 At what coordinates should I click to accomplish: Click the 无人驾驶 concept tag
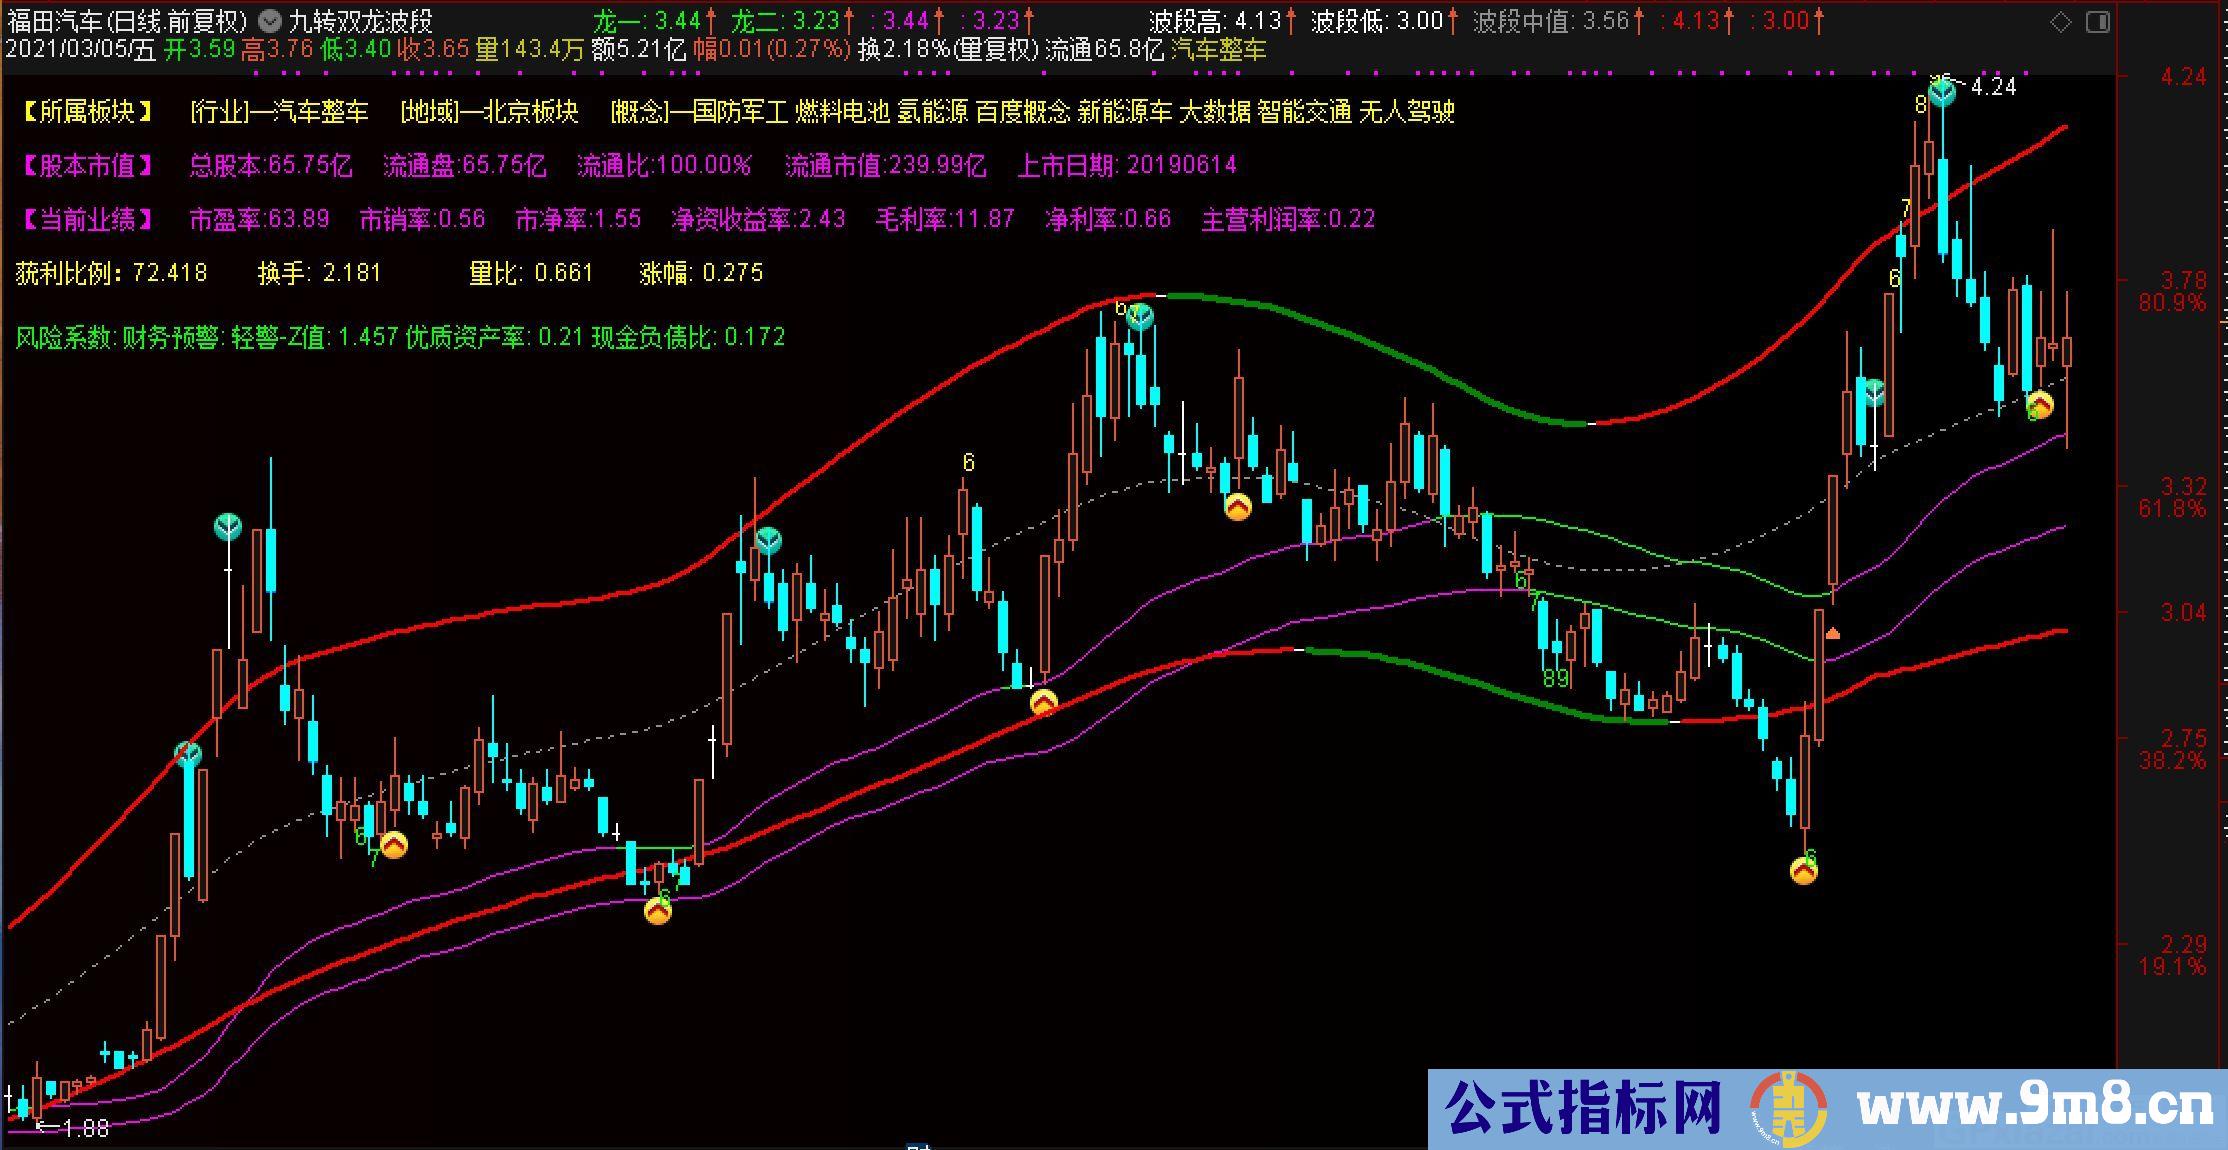pos(1406,111)
